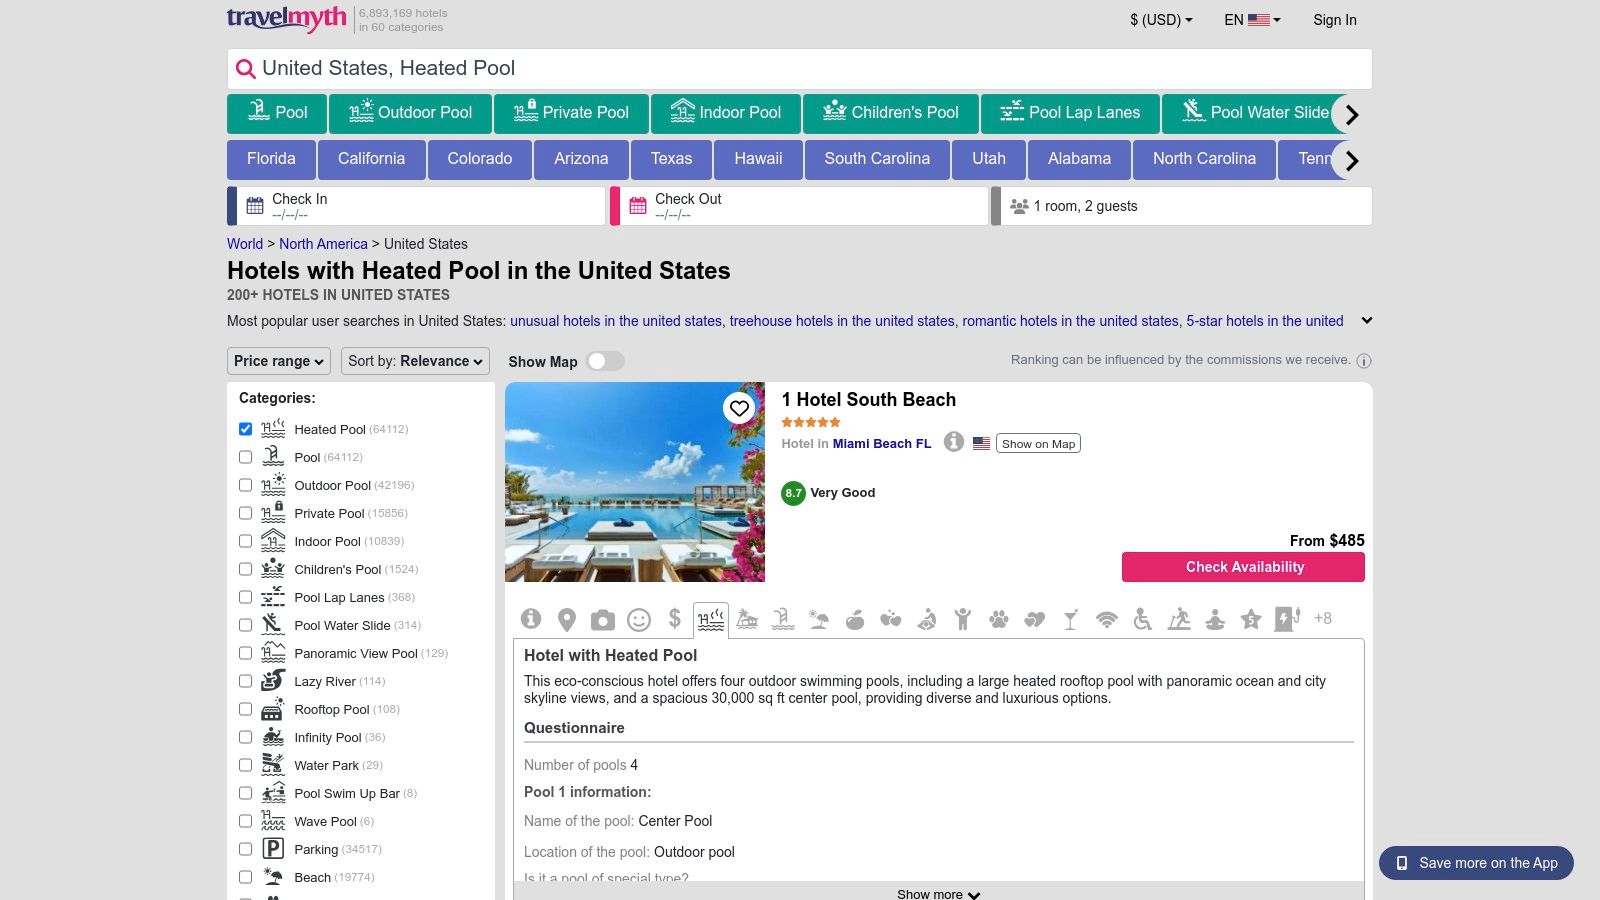Viewport: 1600px width, 900px height.
Task: Open the hotel info icon tab
Action: pos(531,619)
